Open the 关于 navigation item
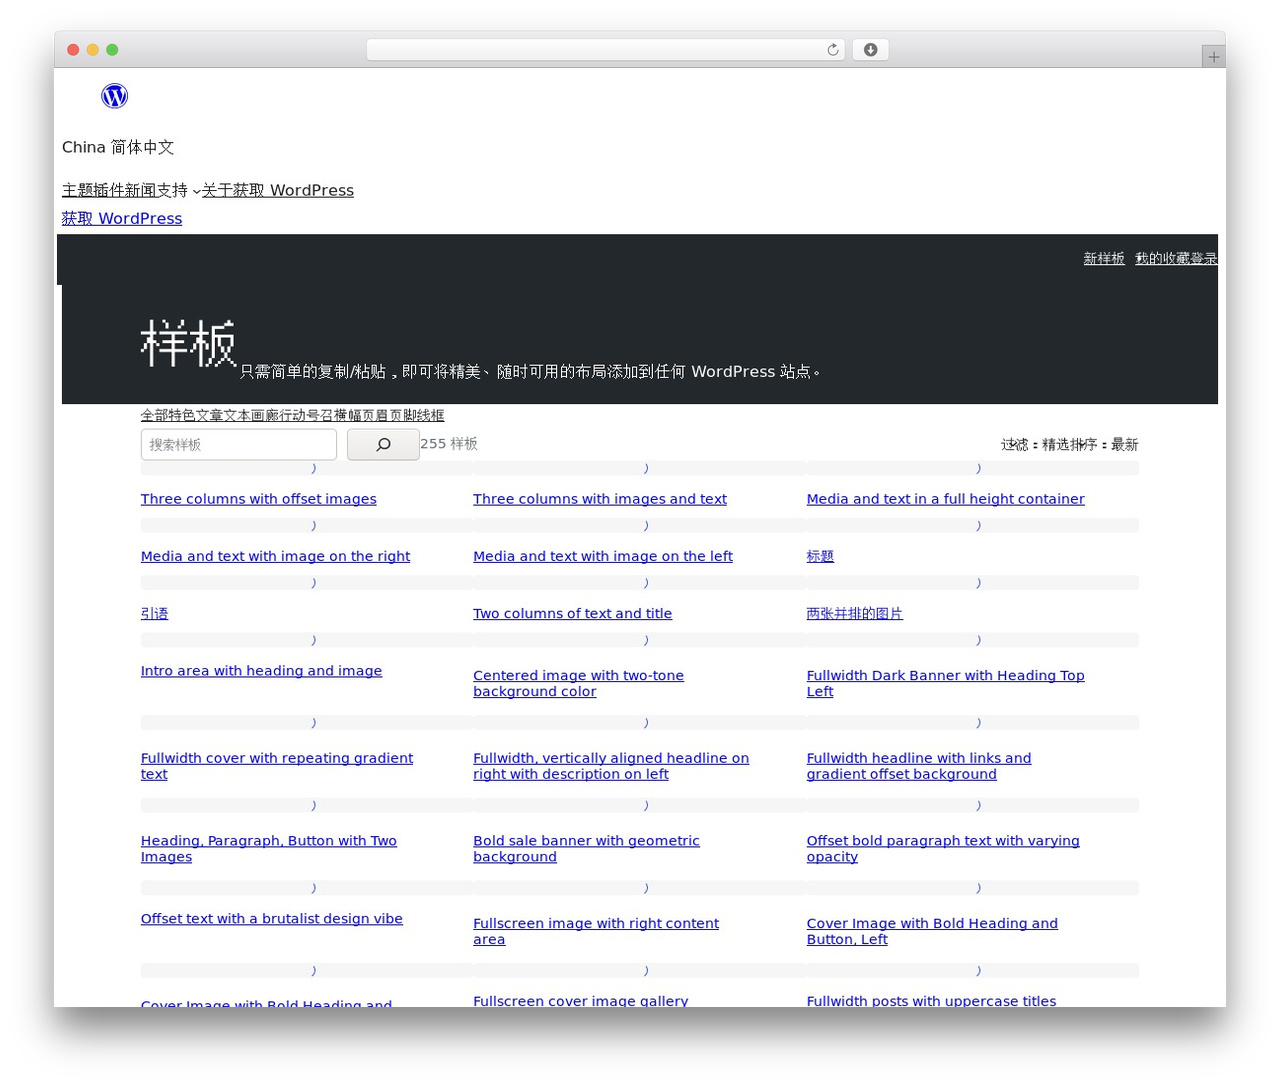The height and width of the screenshot is (1084, 1280). pos(217,191)
